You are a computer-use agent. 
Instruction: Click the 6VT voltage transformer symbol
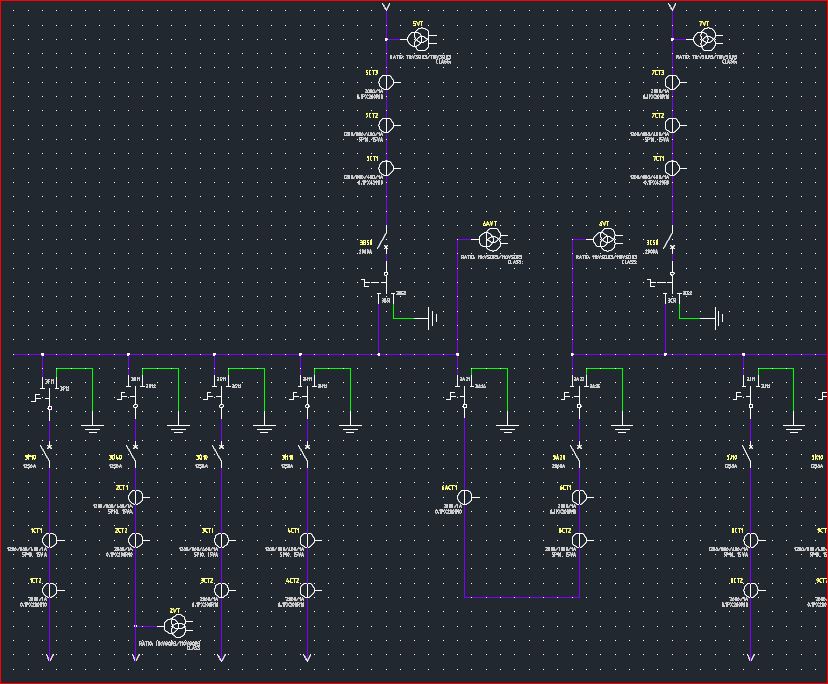click(x=606, y=240)
